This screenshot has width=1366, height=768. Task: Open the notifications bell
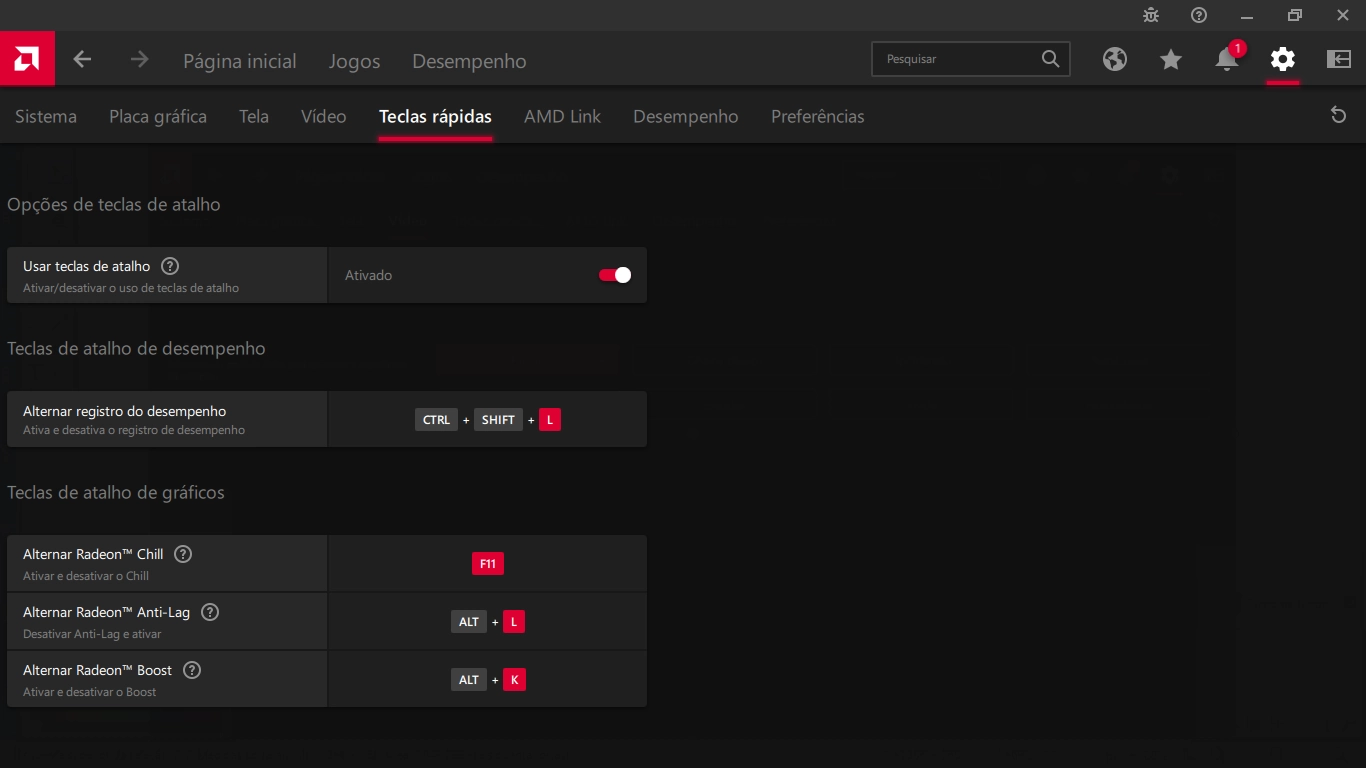click(1227, 60)
